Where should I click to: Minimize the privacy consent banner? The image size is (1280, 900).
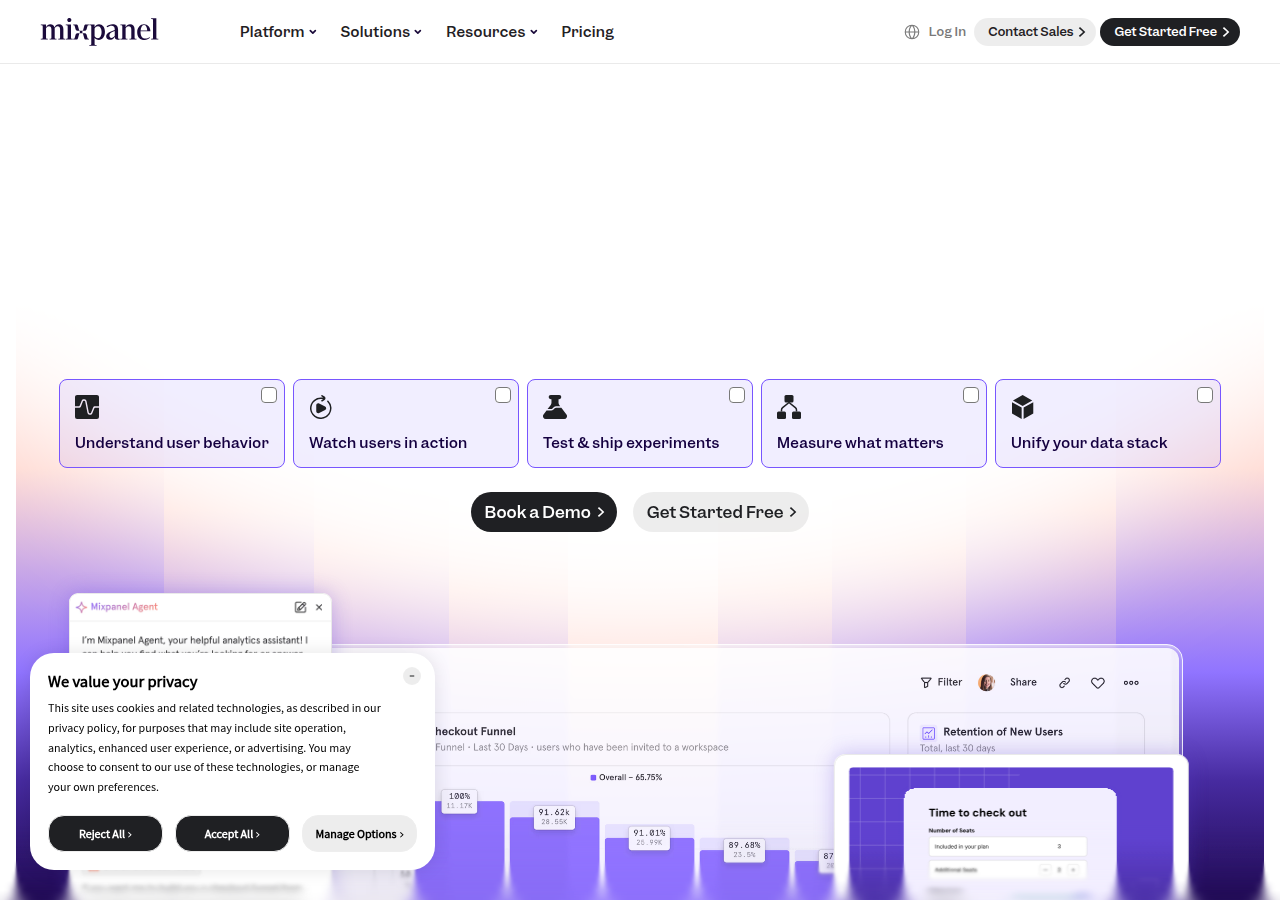(x=412, y=676)
